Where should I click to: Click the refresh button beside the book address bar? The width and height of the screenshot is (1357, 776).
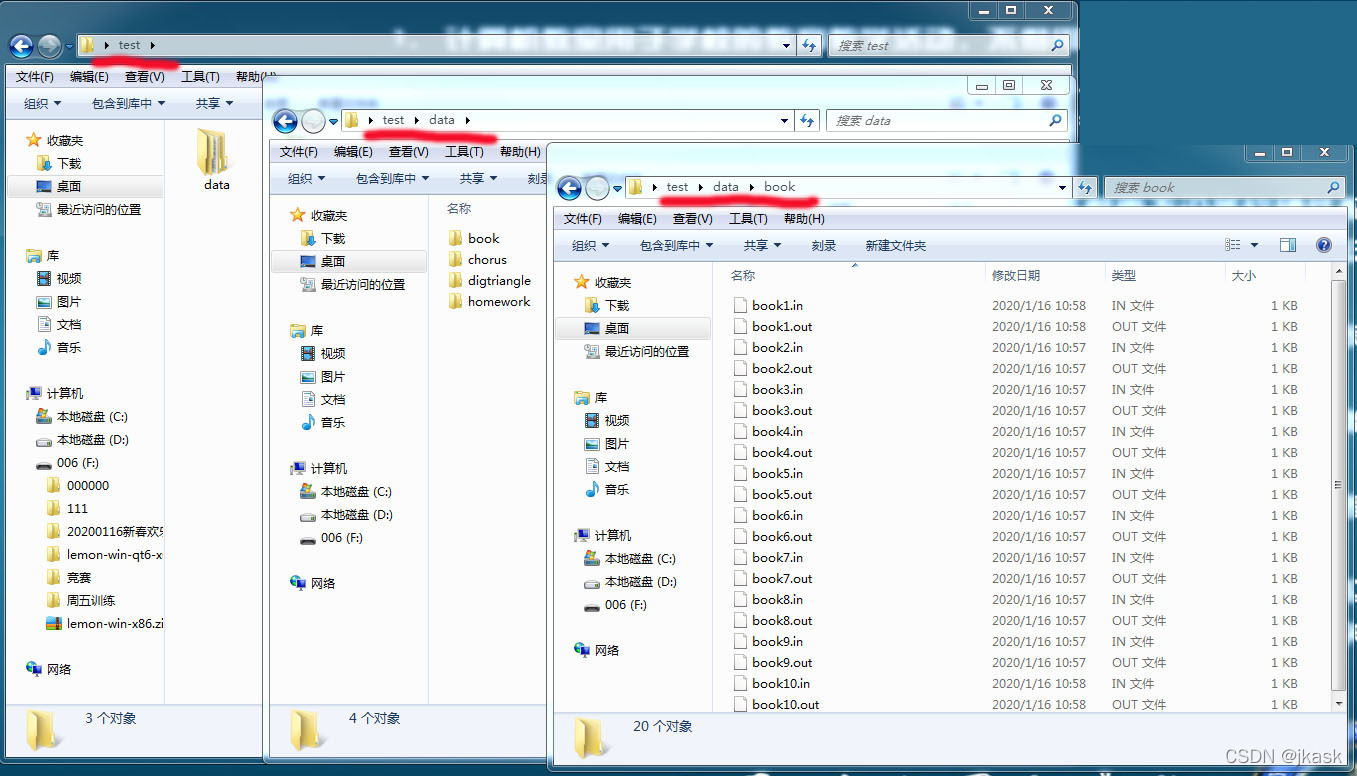pos(1085,187)
